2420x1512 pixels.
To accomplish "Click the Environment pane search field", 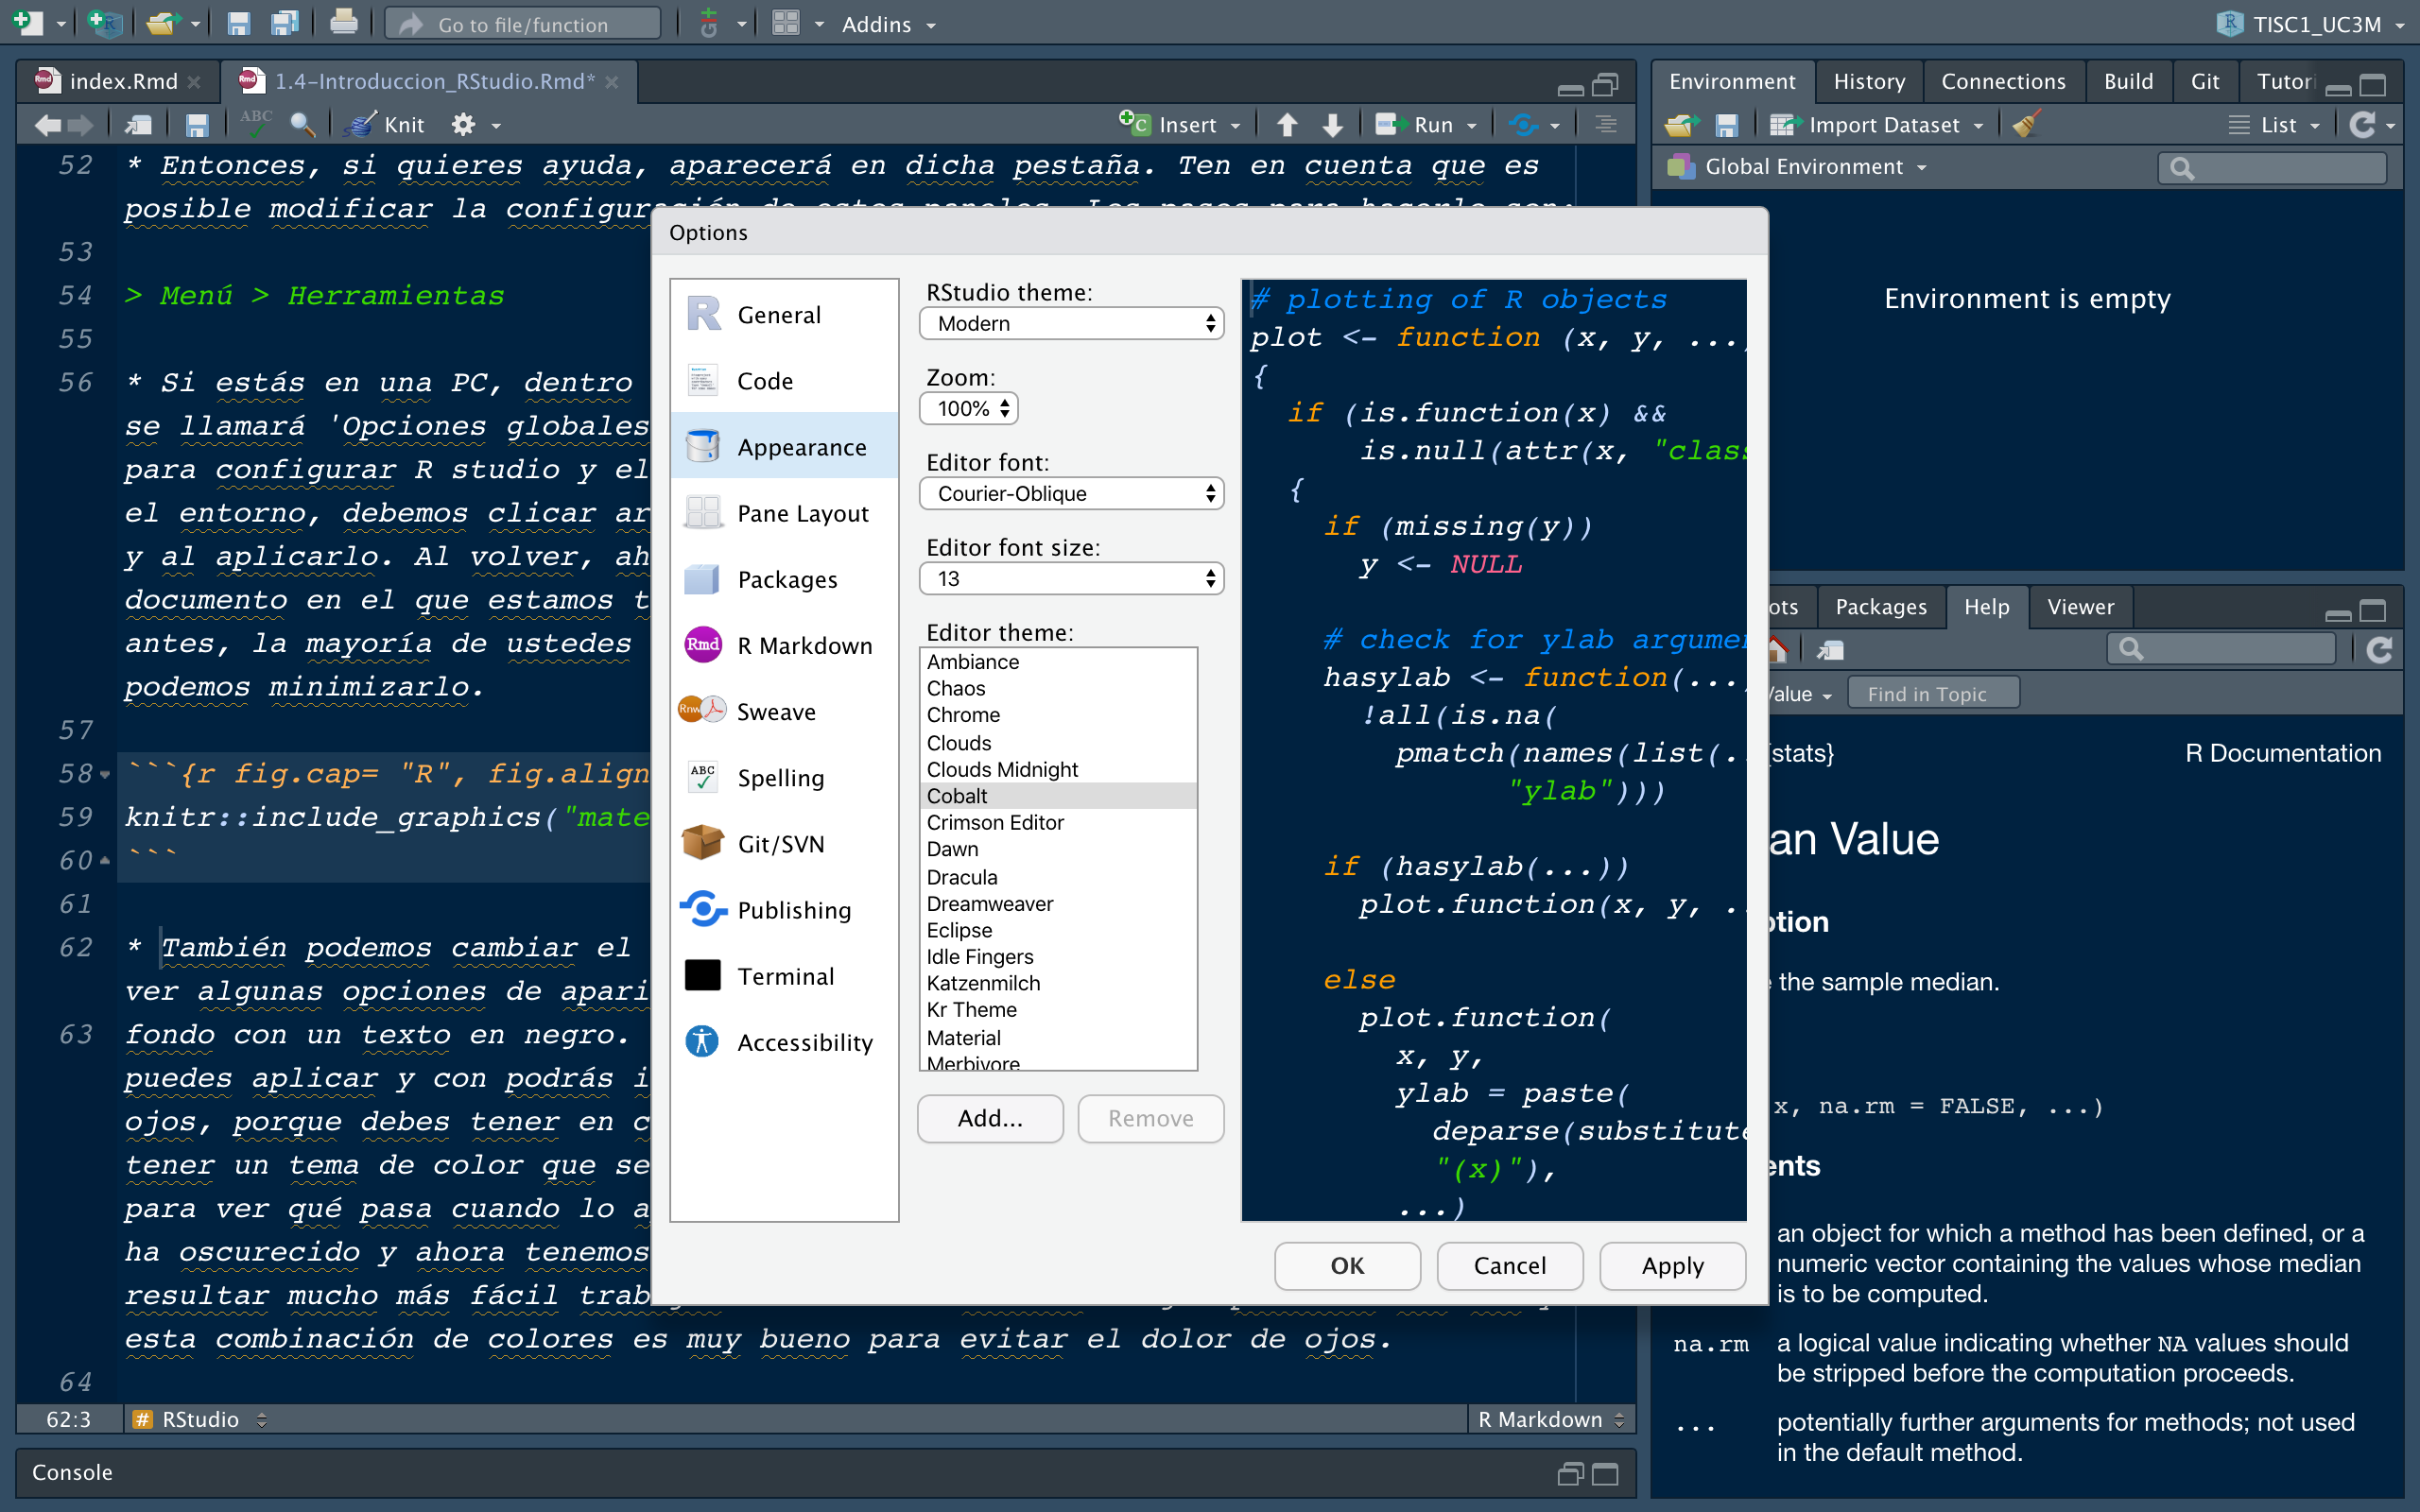I will pyautogui.click(x=2272, y=168).
